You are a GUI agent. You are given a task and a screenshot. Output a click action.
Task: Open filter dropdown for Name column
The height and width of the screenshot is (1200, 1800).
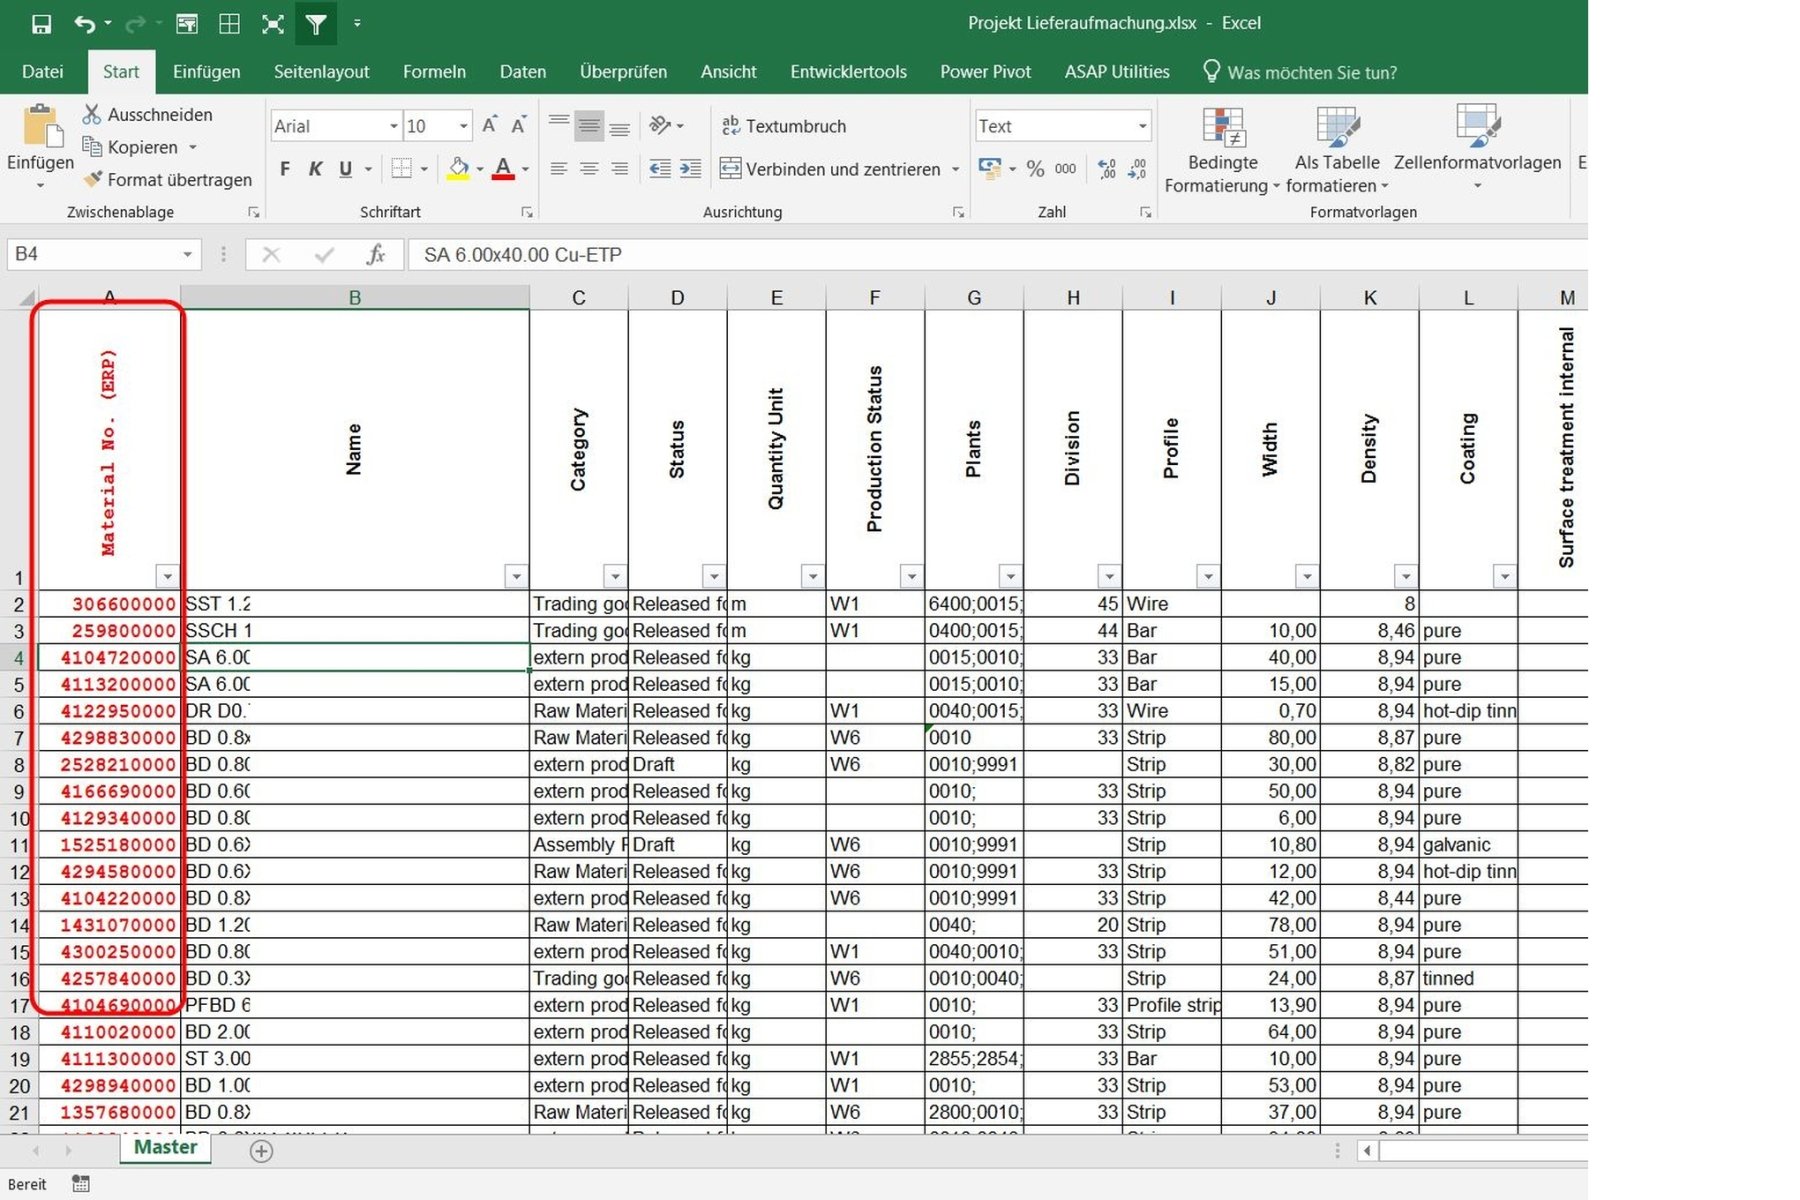pyautogui.click(x=515, y=576)
